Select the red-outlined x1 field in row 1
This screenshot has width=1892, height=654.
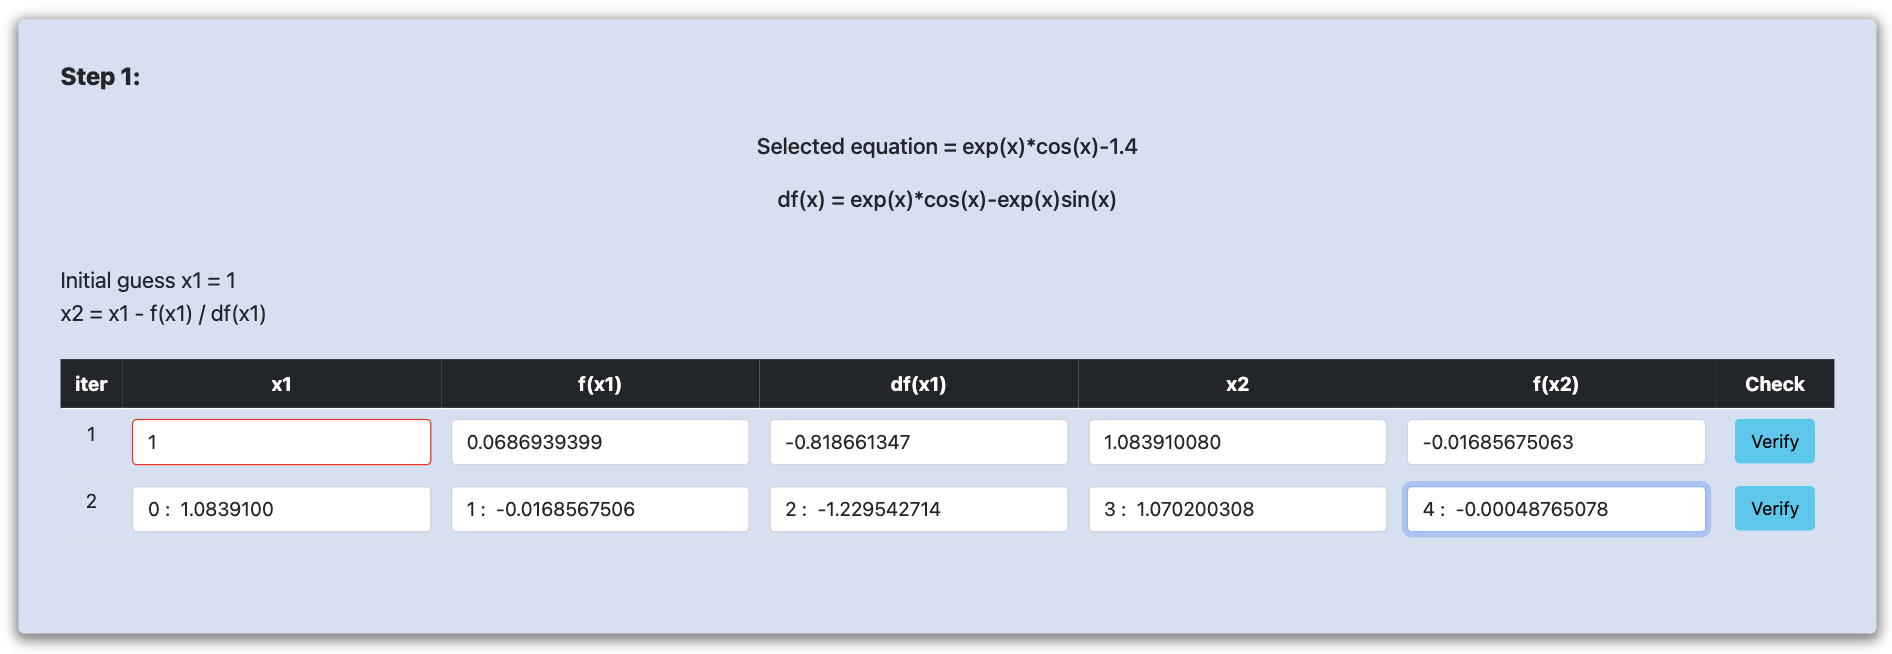pyautogui.click(x=281, y=442)
